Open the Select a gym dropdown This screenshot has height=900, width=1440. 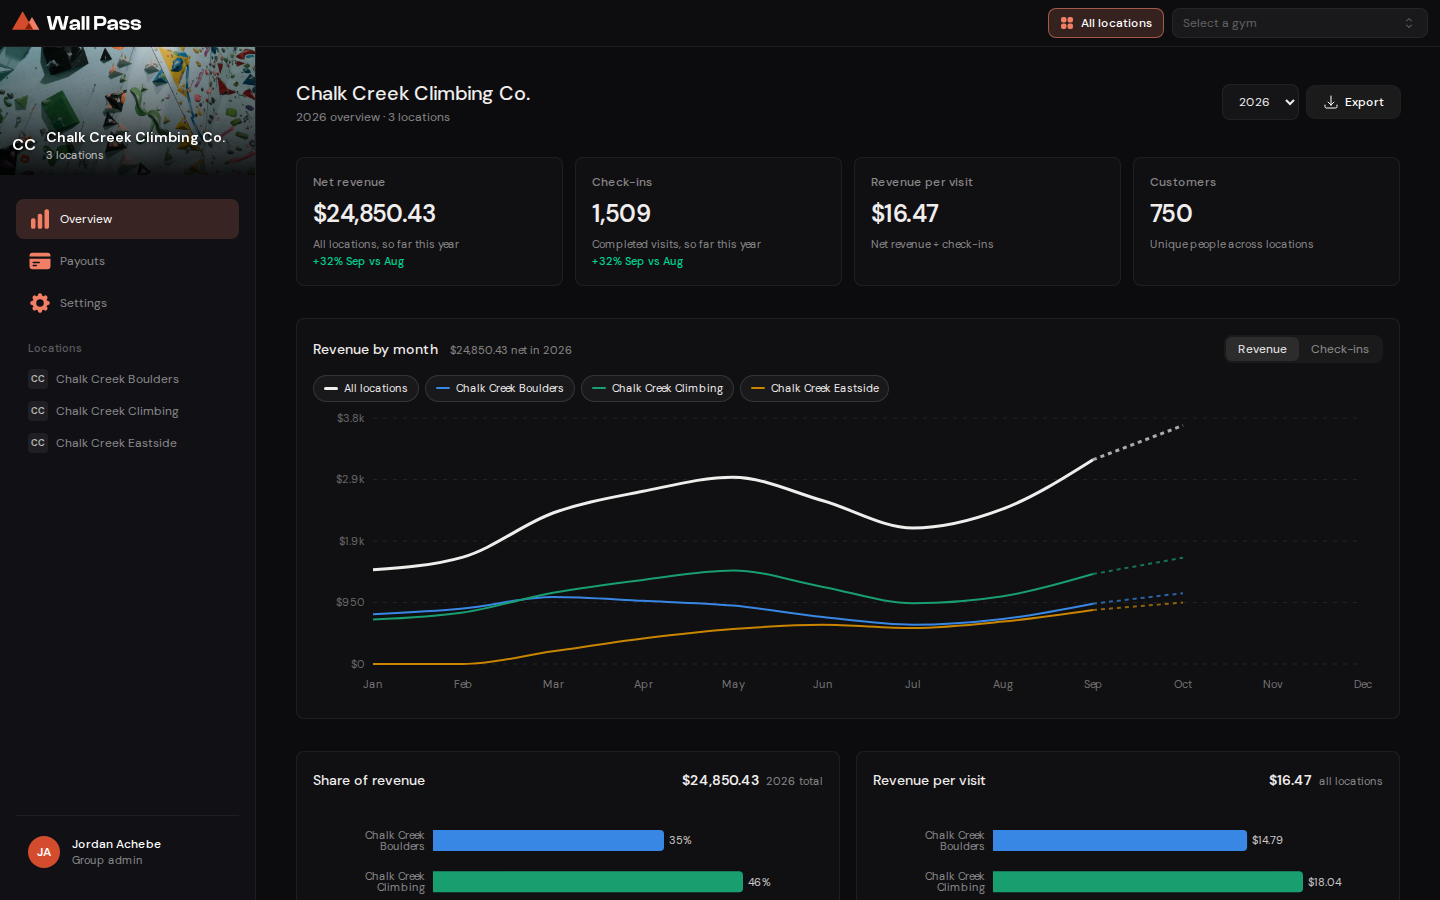pos(1299,23)
